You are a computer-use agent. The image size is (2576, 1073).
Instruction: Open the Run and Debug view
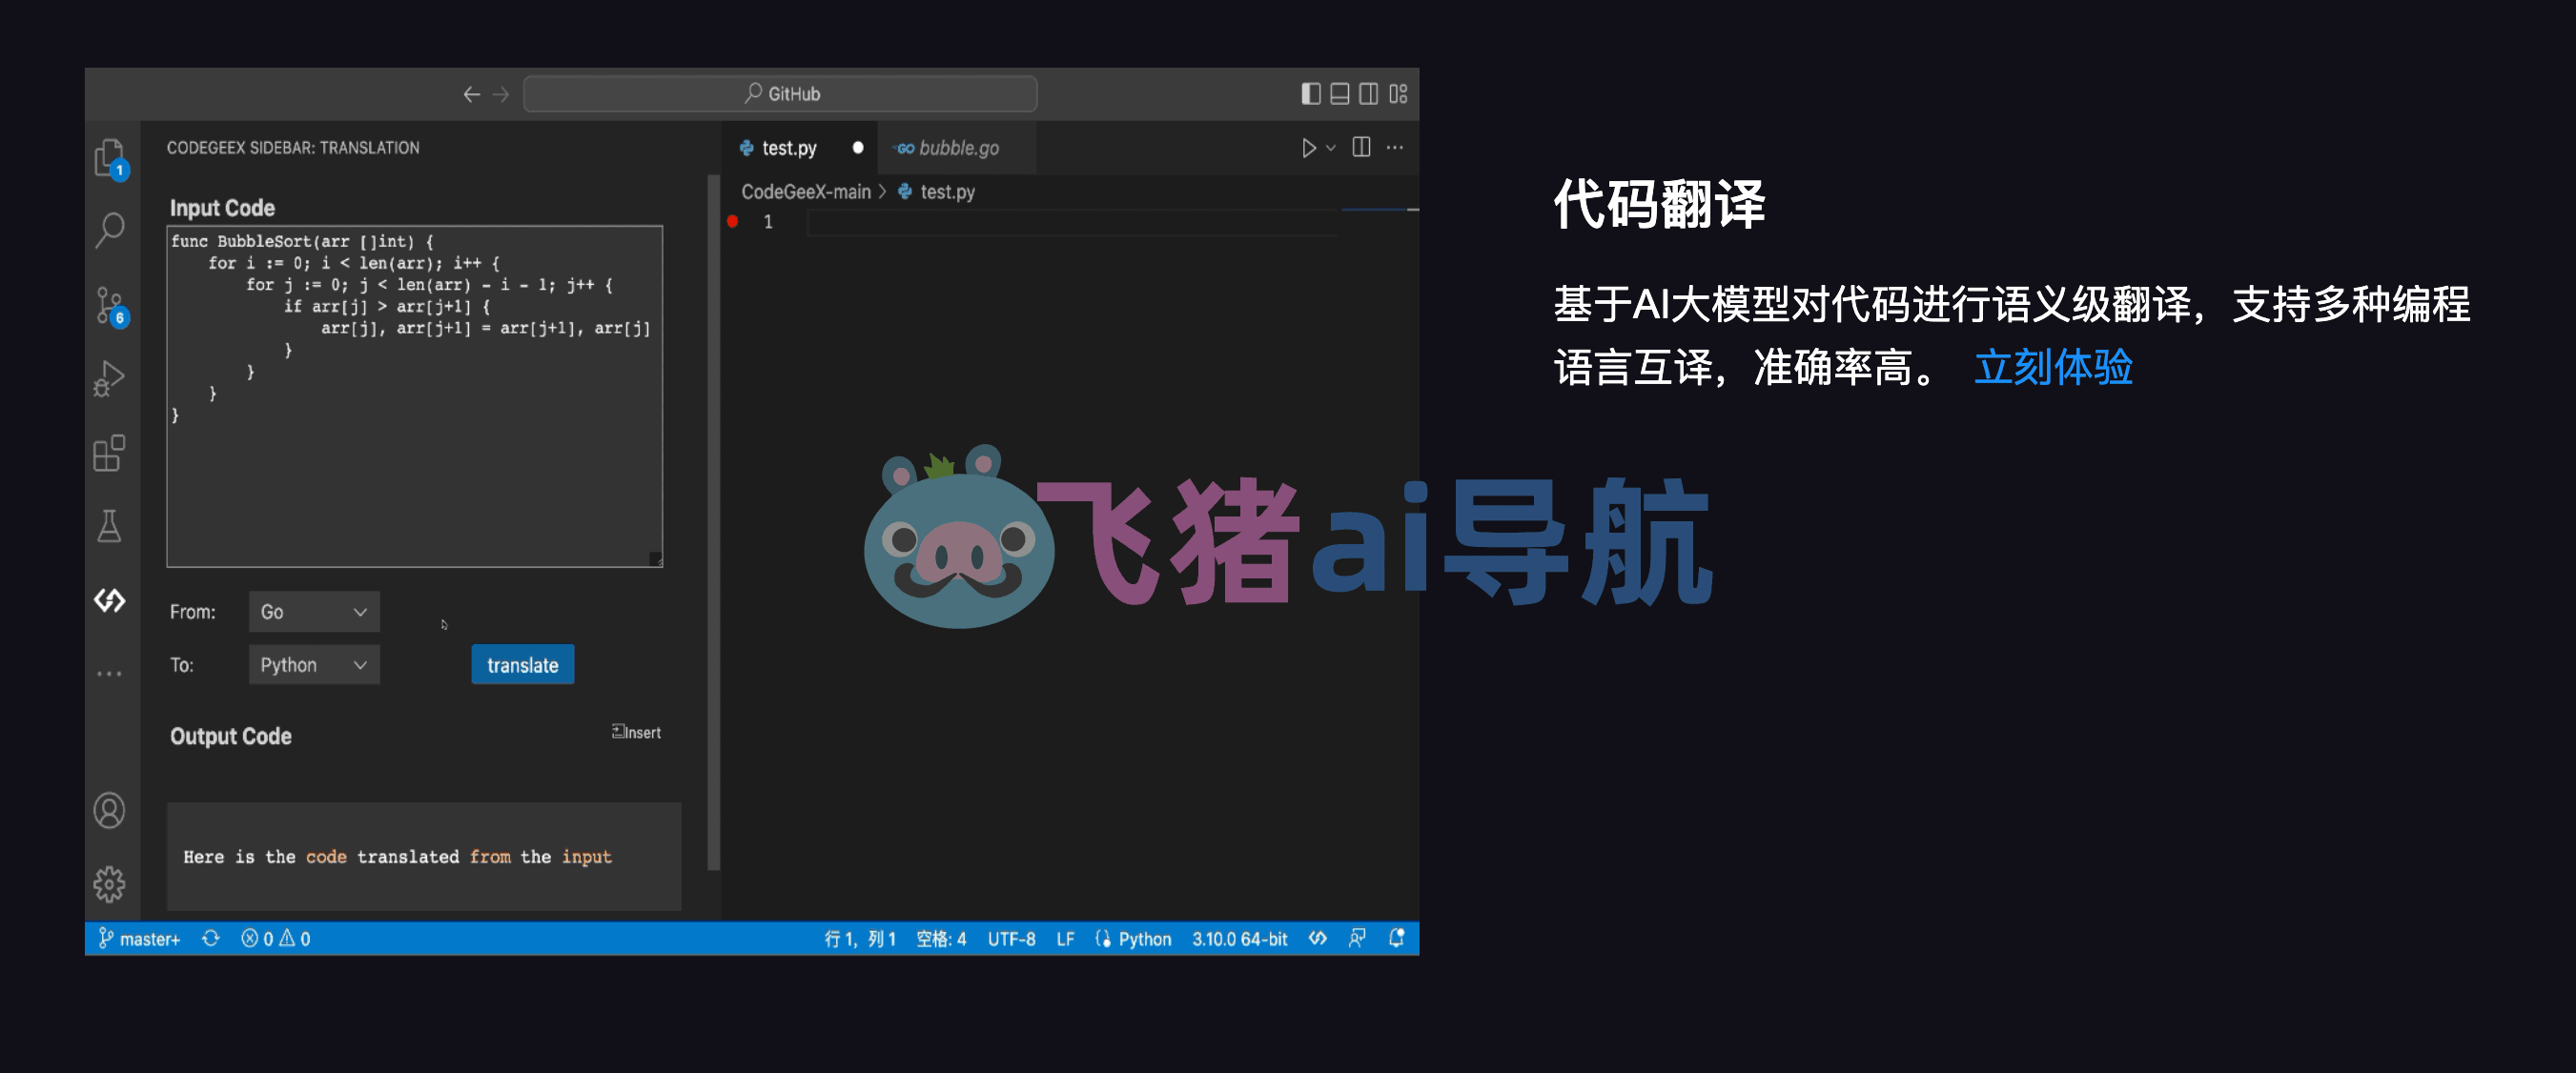point(110,379)
